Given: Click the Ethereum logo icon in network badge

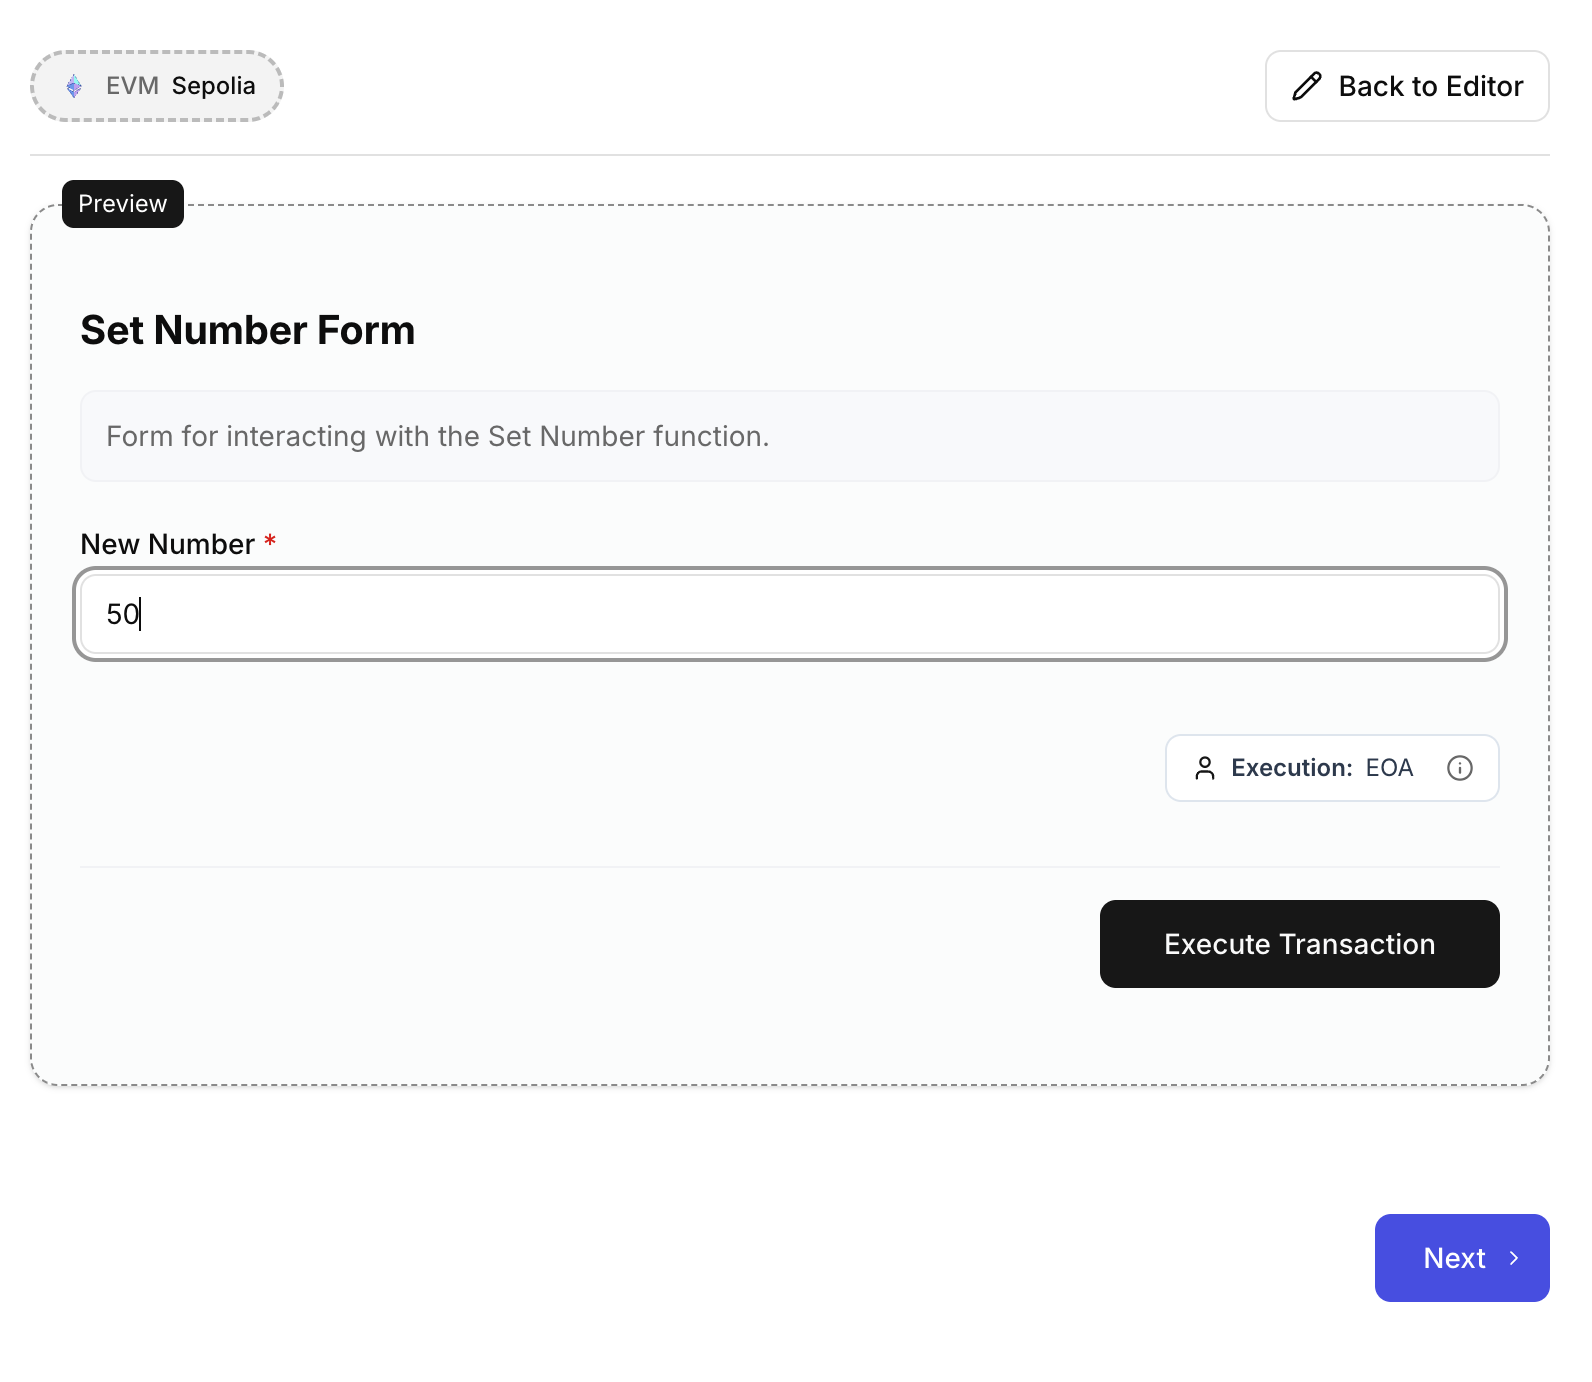Looking at the screenshot, I should 74,86.
